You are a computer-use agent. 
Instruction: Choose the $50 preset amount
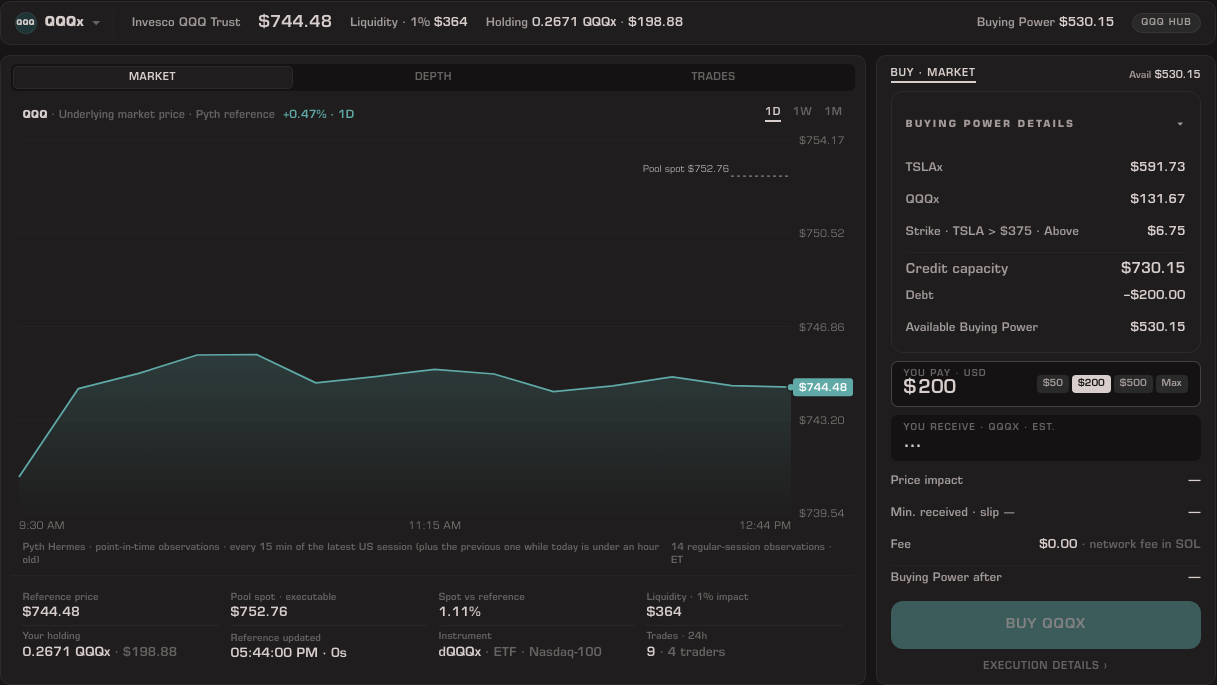pos(1053,383)
